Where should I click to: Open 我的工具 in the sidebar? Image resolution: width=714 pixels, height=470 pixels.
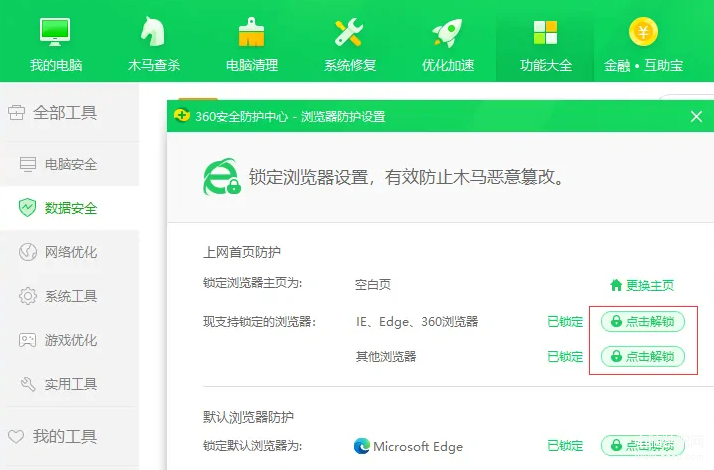point(65,436)
